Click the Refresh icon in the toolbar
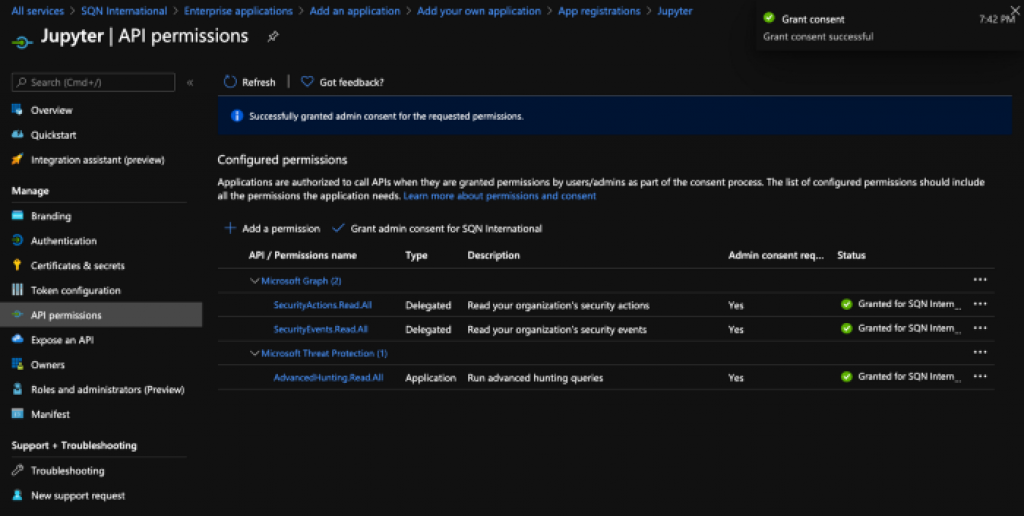The width and height of the screenshot is (1024, 516). click(x=230, y=82)
